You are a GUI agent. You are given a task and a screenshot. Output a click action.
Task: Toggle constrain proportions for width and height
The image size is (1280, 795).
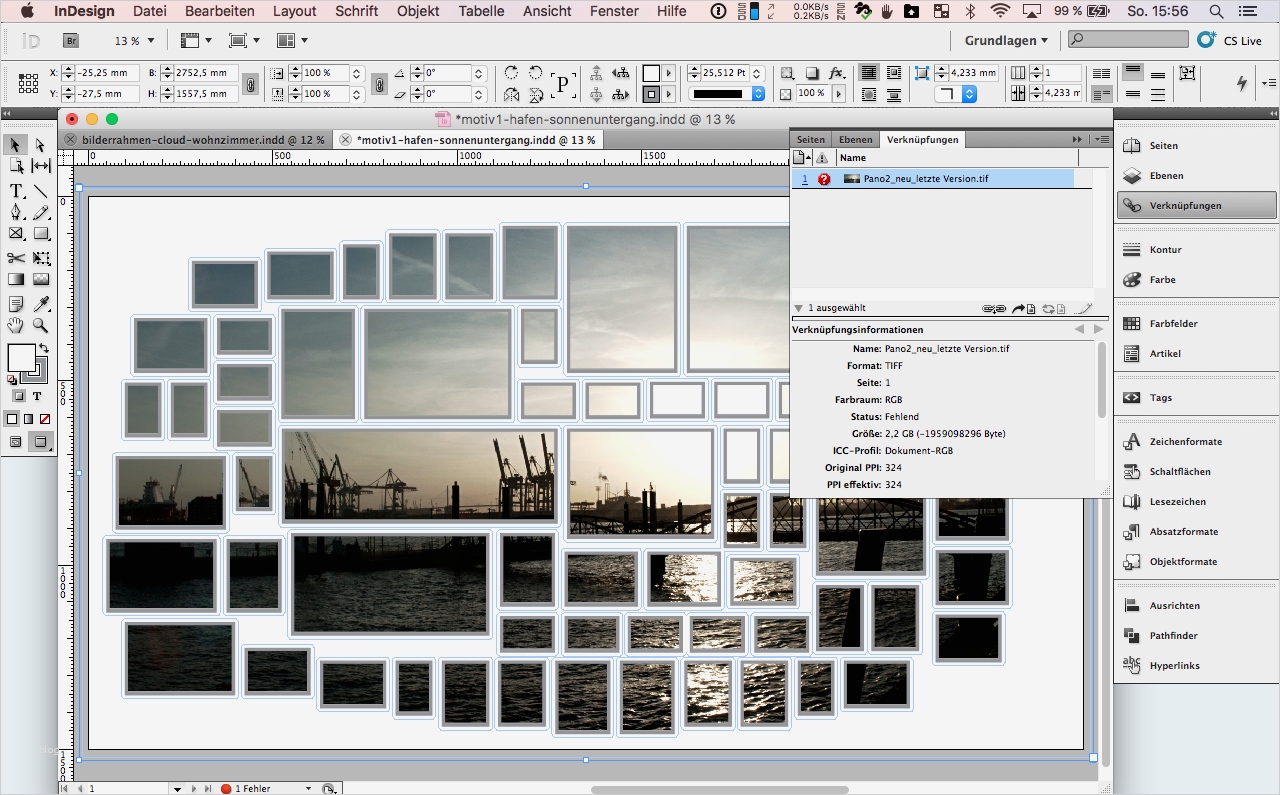pos(250,83)
